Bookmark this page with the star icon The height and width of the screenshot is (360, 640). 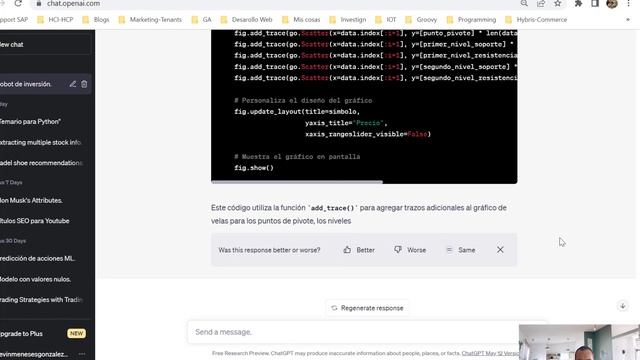(x=558, y=3)
